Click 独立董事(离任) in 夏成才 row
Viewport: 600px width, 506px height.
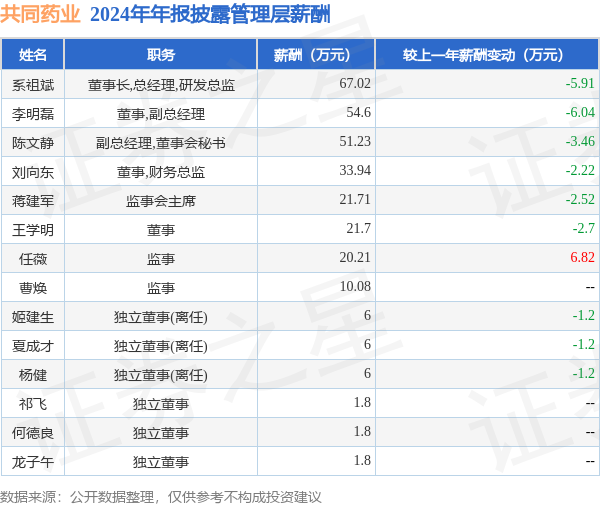click(x=161, y=346)
